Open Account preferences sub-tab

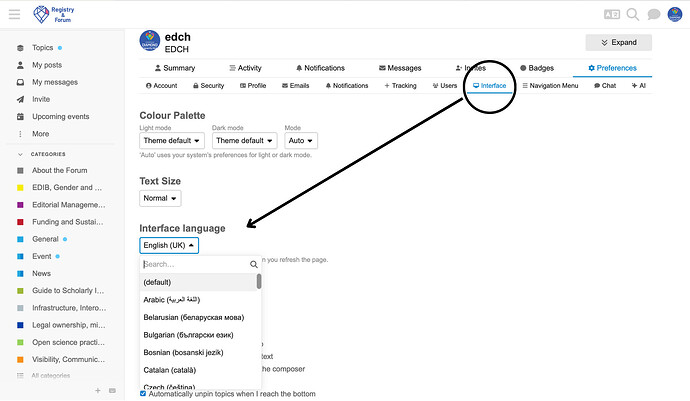click(161, 85)
